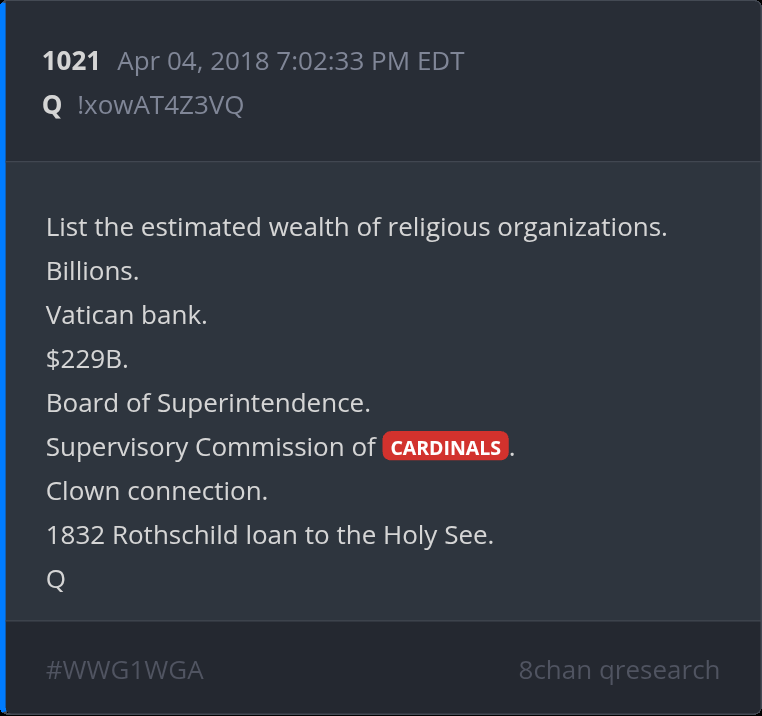Click the blue accent bar on card edge

pos(3,358)
